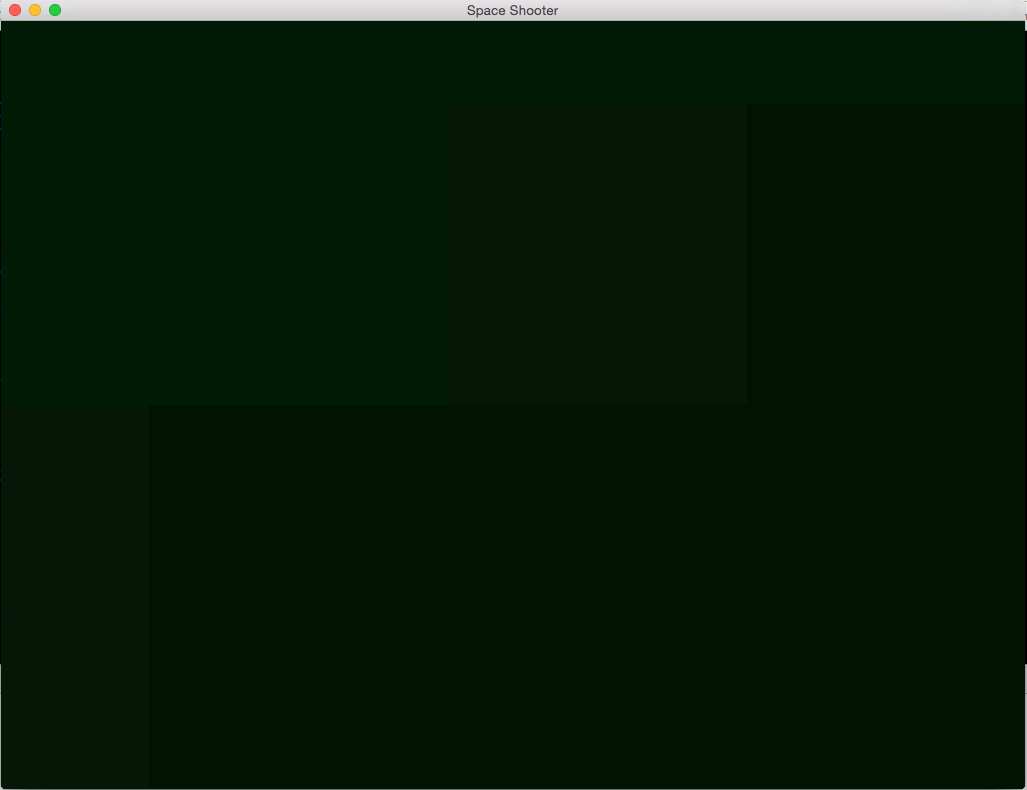The height and width of the screenshot is (790, 1027).
Task: Click empty title bar between buttons and title
Action: [262, 10]
